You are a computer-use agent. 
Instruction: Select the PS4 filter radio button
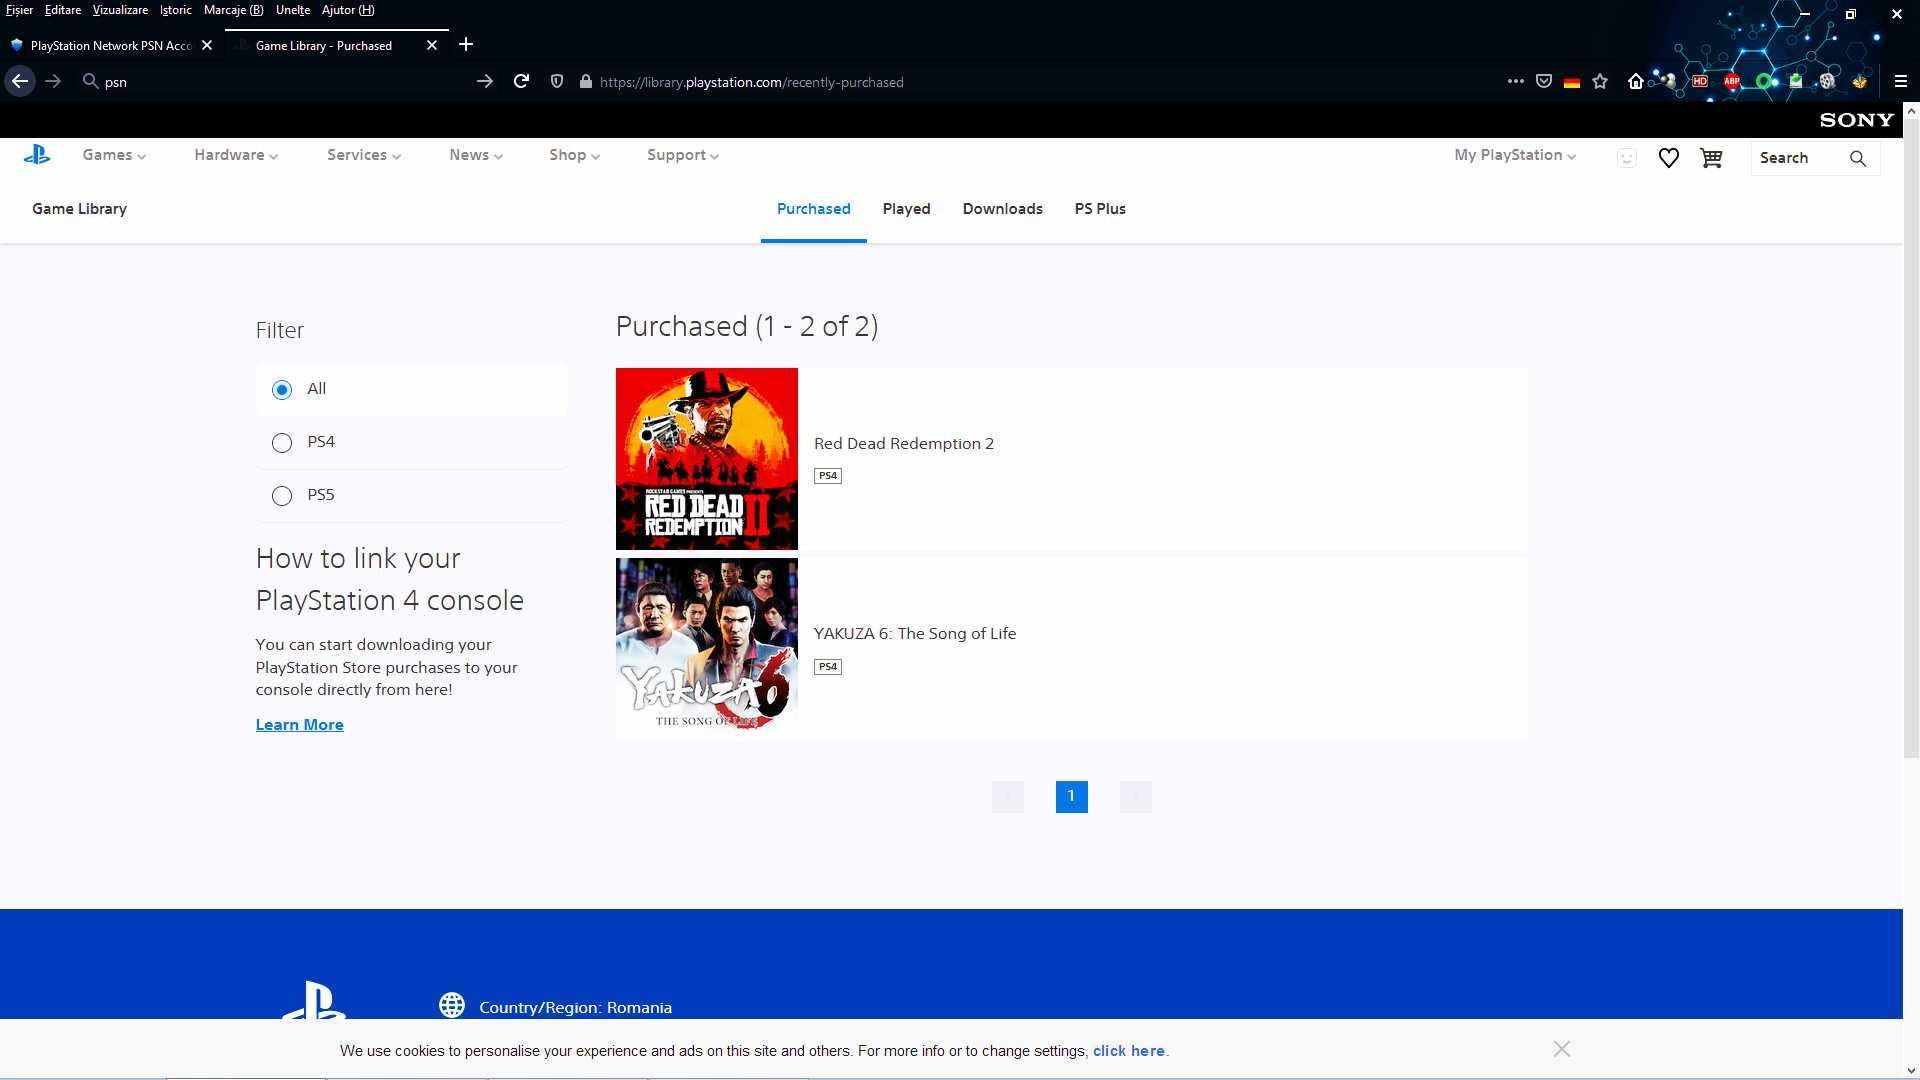[x=282, y=443]
